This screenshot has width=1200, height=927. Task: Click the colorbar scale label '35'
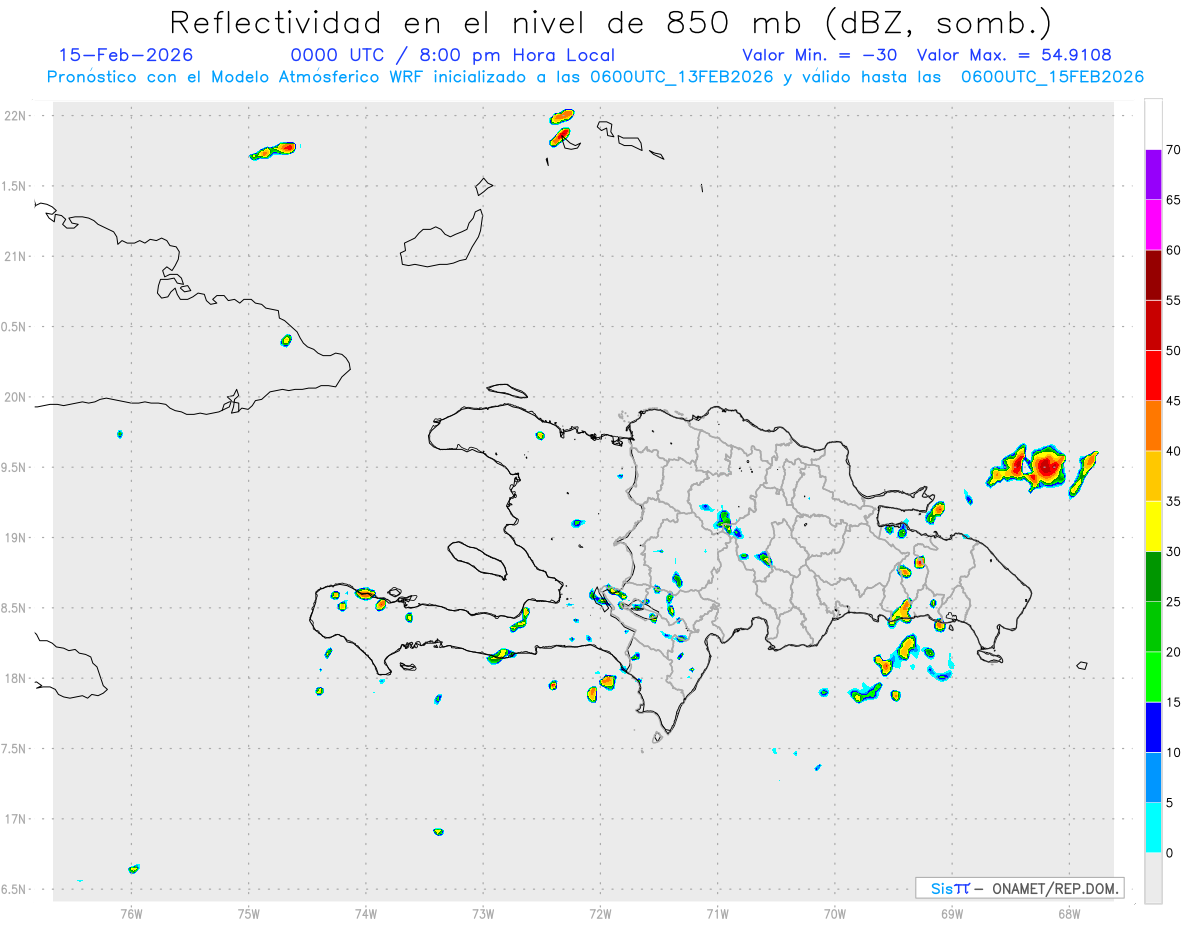pos(1174,501)
